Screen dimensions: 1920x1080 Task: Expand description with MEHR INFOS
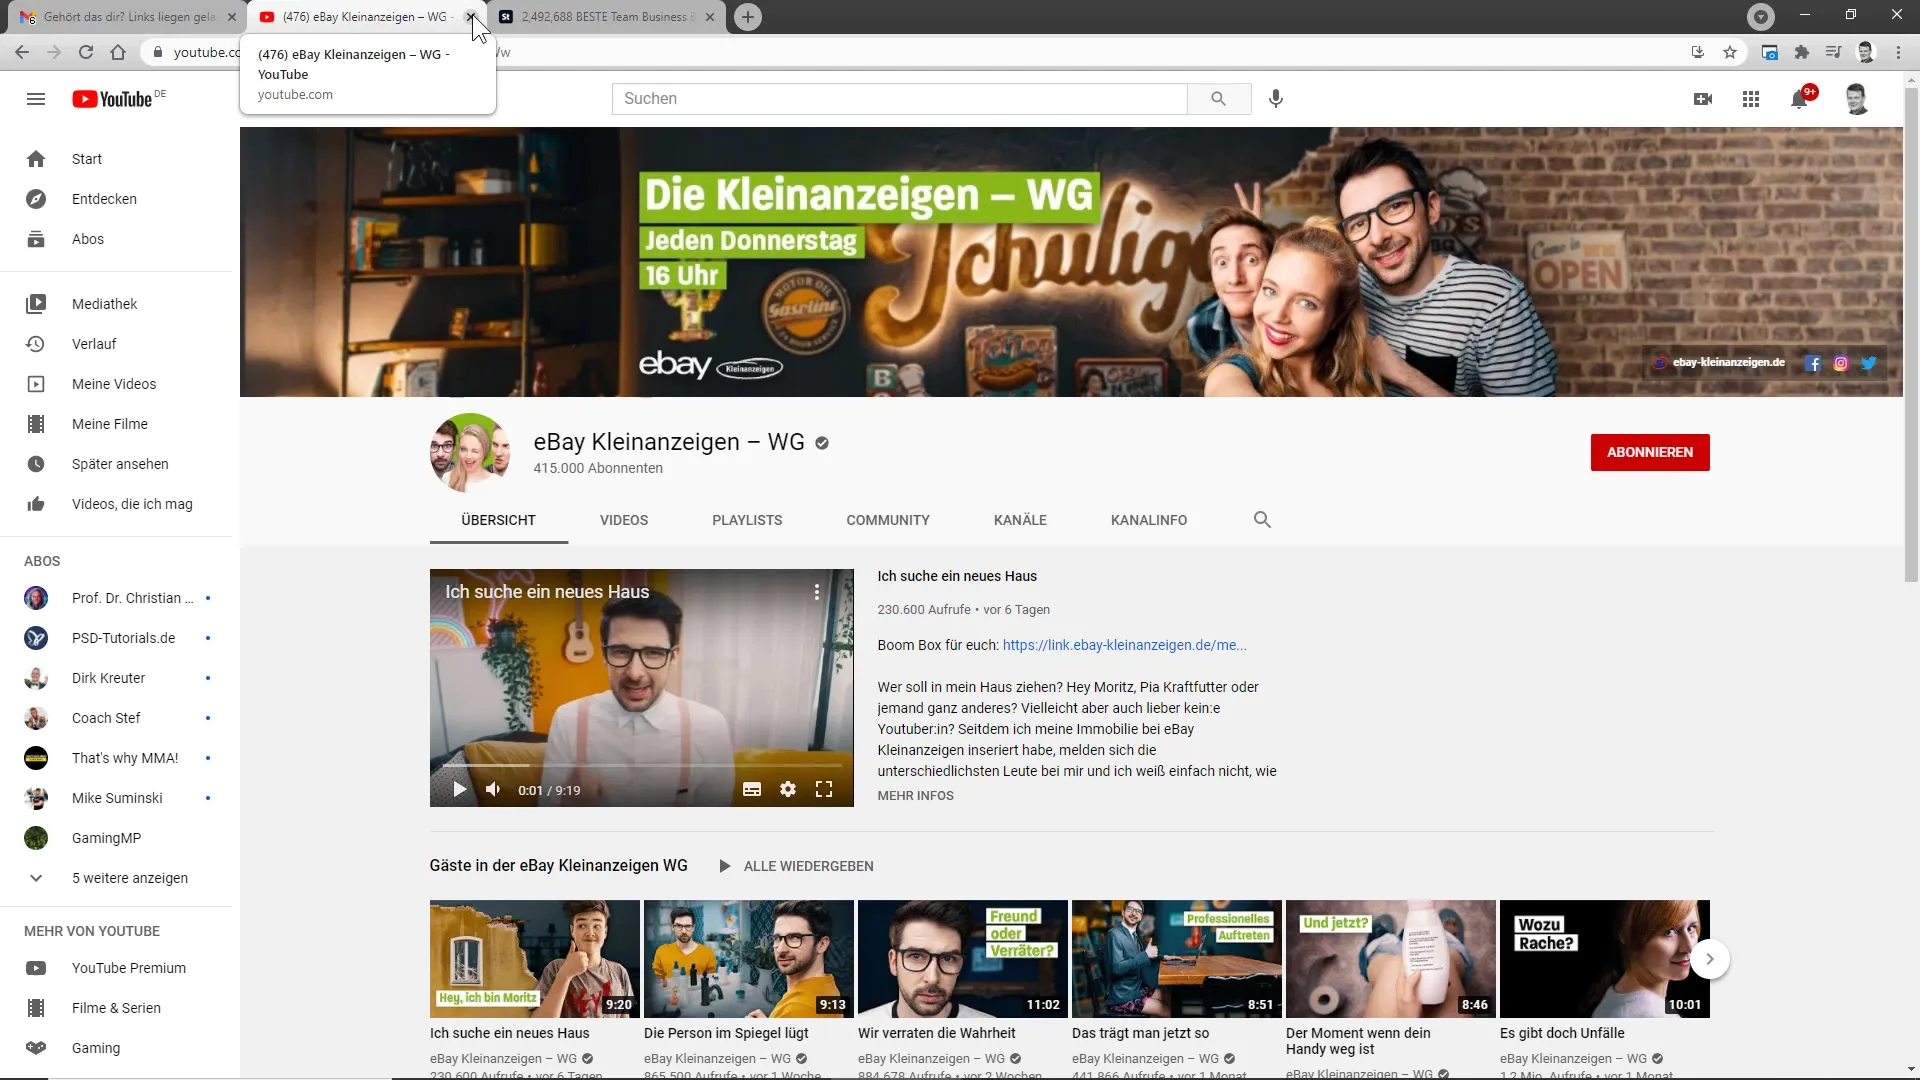(x=915, y=796)
